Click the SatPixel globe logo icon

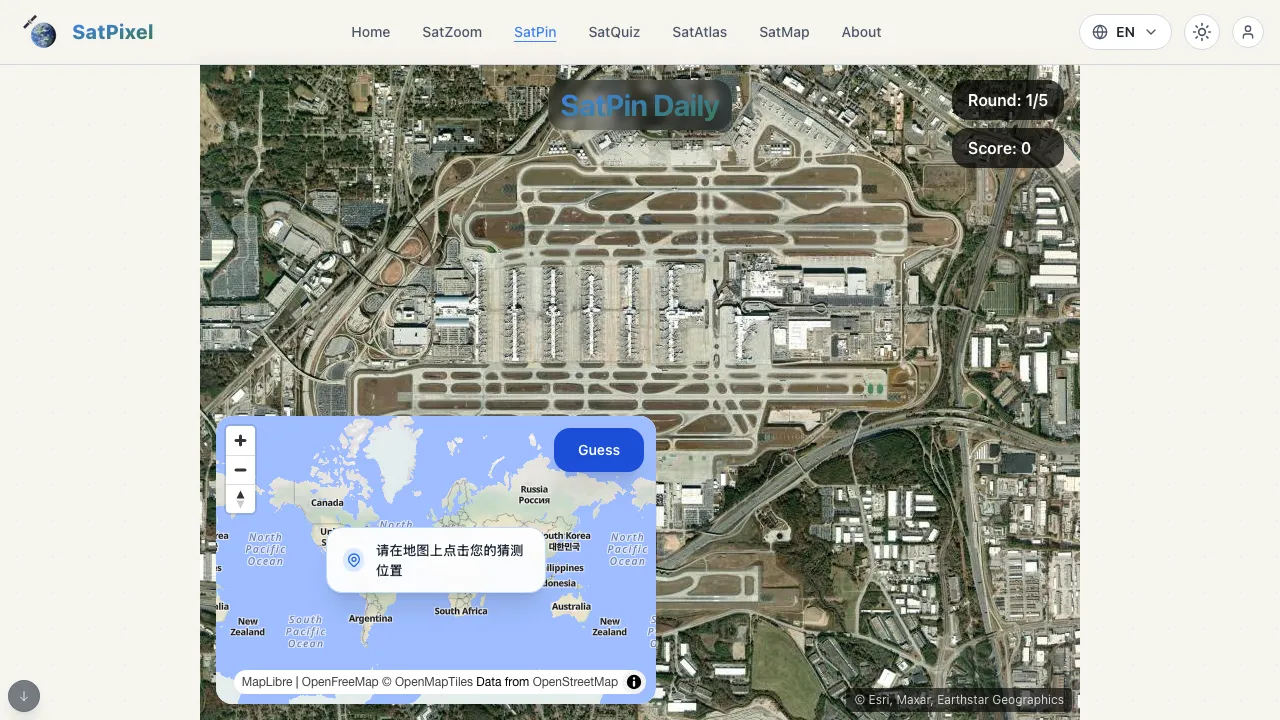coord(40,32)
